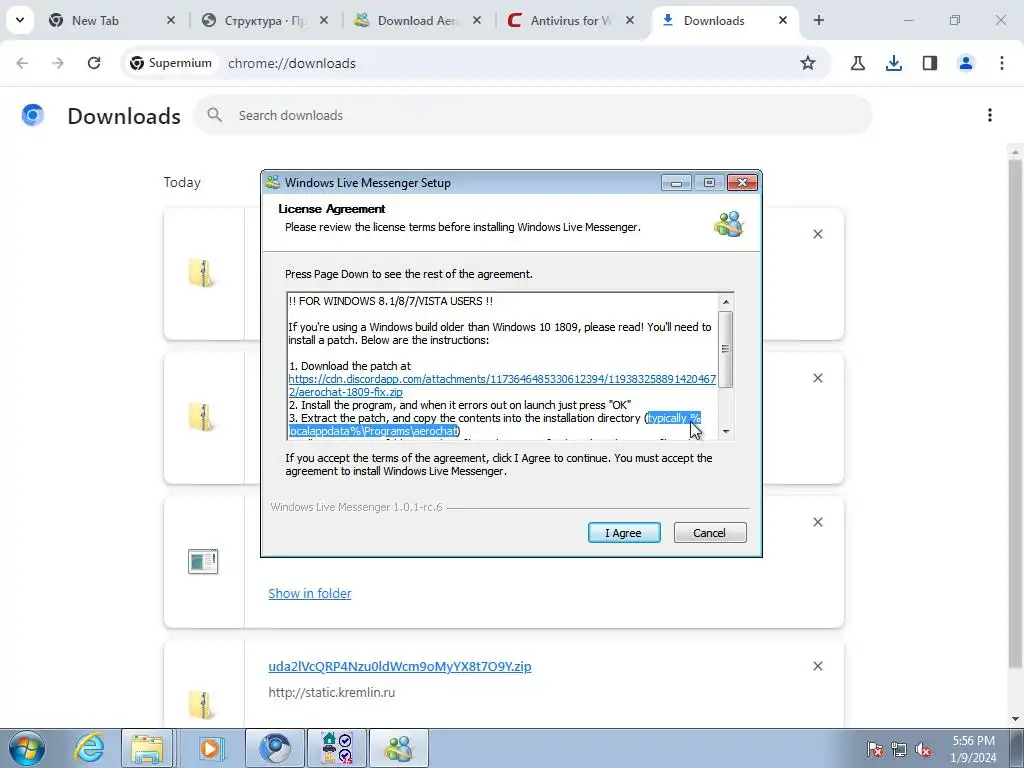Image resolution: width=1024 pixels, height=768 pixels.
Task: Open the Downloads page more actions menu
Action: pyautogui.click(x=990, y=116)
